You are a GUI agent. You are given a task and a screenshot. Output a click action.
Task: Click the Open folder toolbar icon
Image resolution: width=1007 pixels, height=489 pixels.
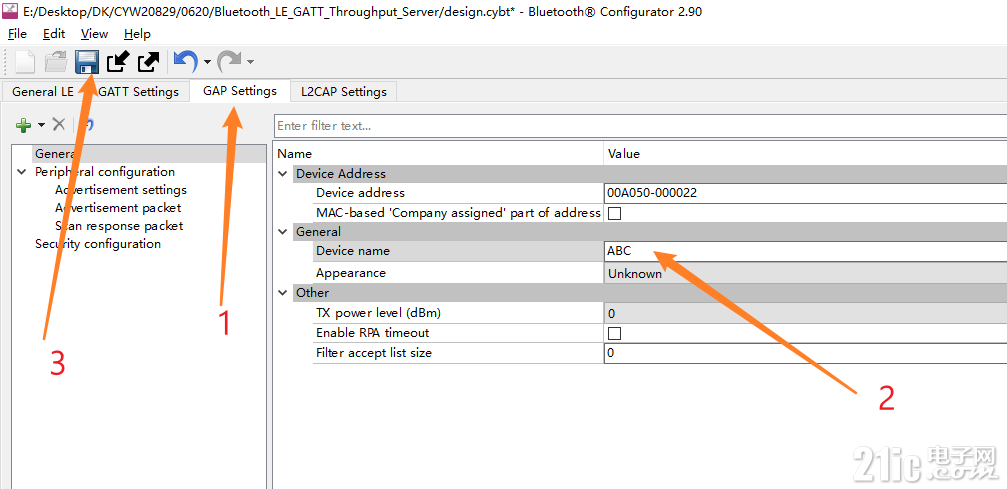56,62
